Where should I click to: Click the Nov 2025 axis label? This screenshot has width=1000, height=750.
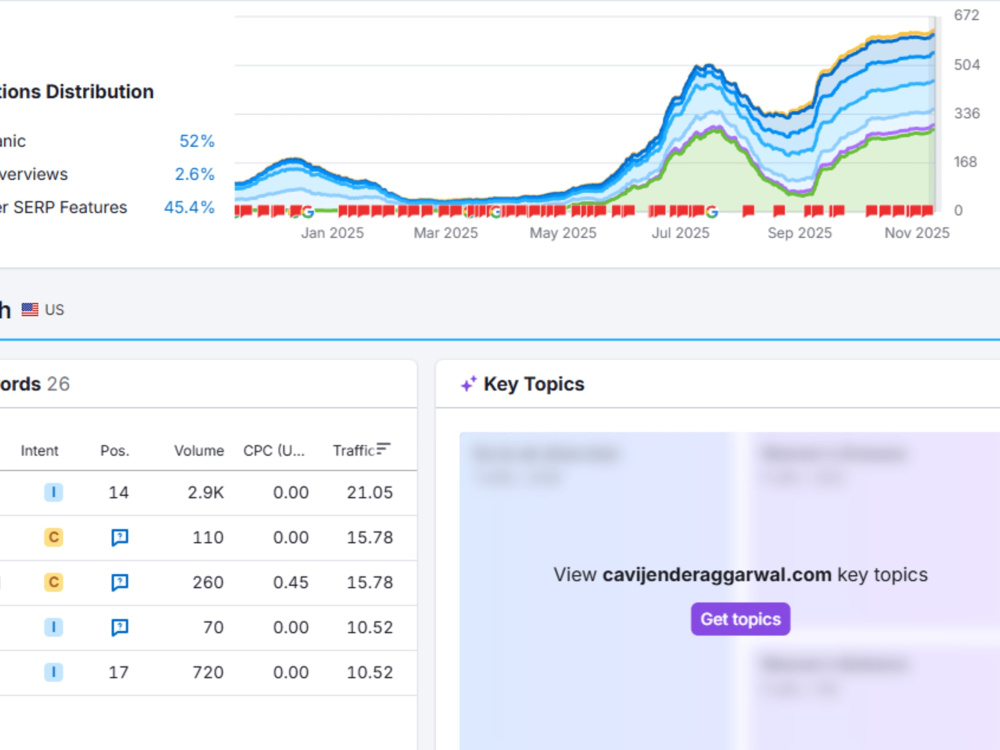pyautogui.click(x=917, y=233)
